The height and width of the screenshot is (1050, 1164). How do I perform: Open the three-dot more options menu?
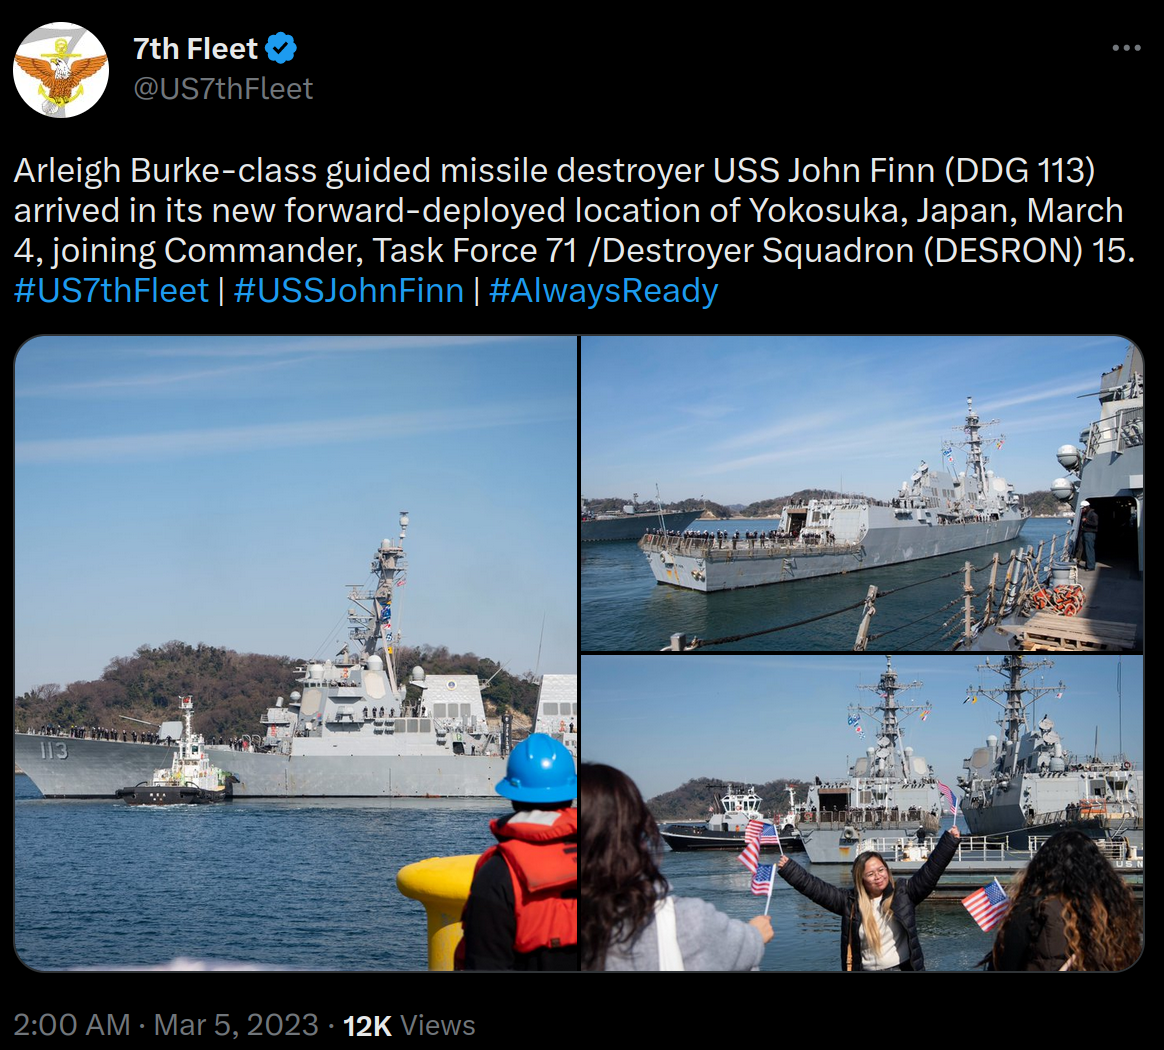click(1126, 48)
